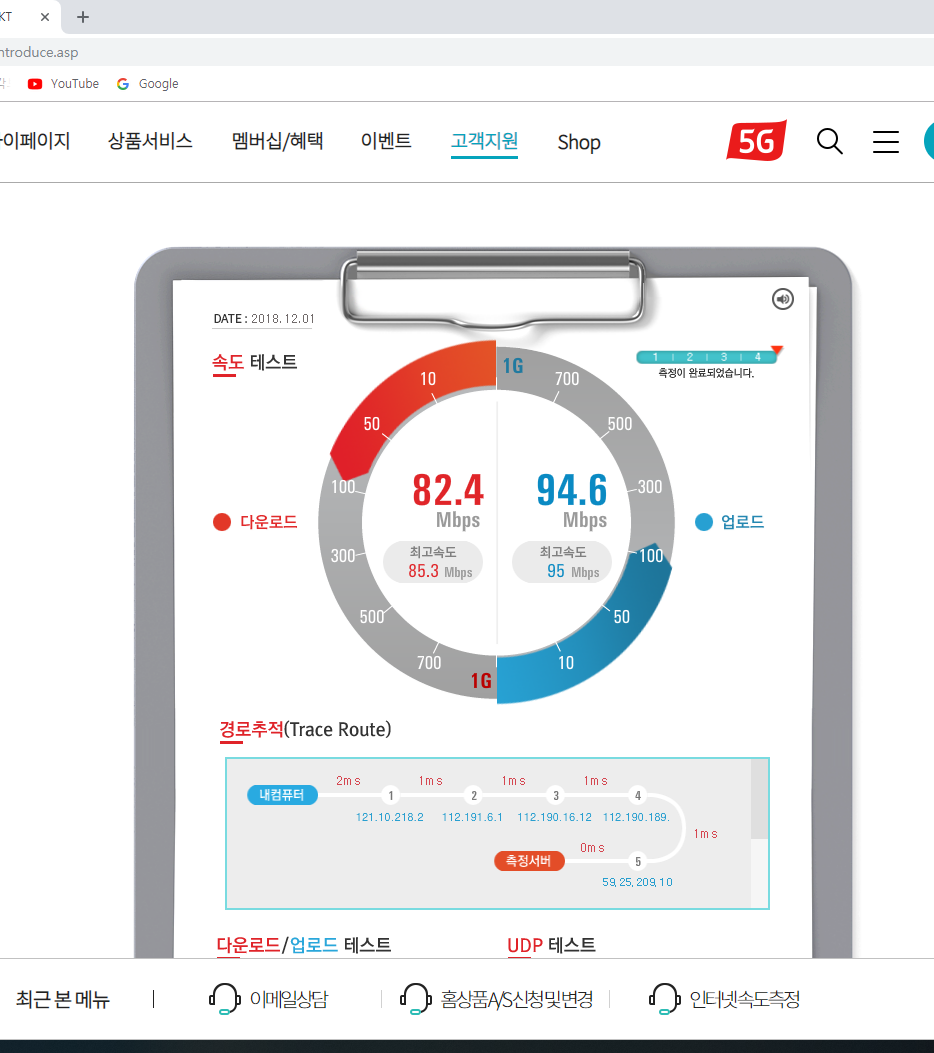Open the 이벤트 menu

(x=386, y=142)
